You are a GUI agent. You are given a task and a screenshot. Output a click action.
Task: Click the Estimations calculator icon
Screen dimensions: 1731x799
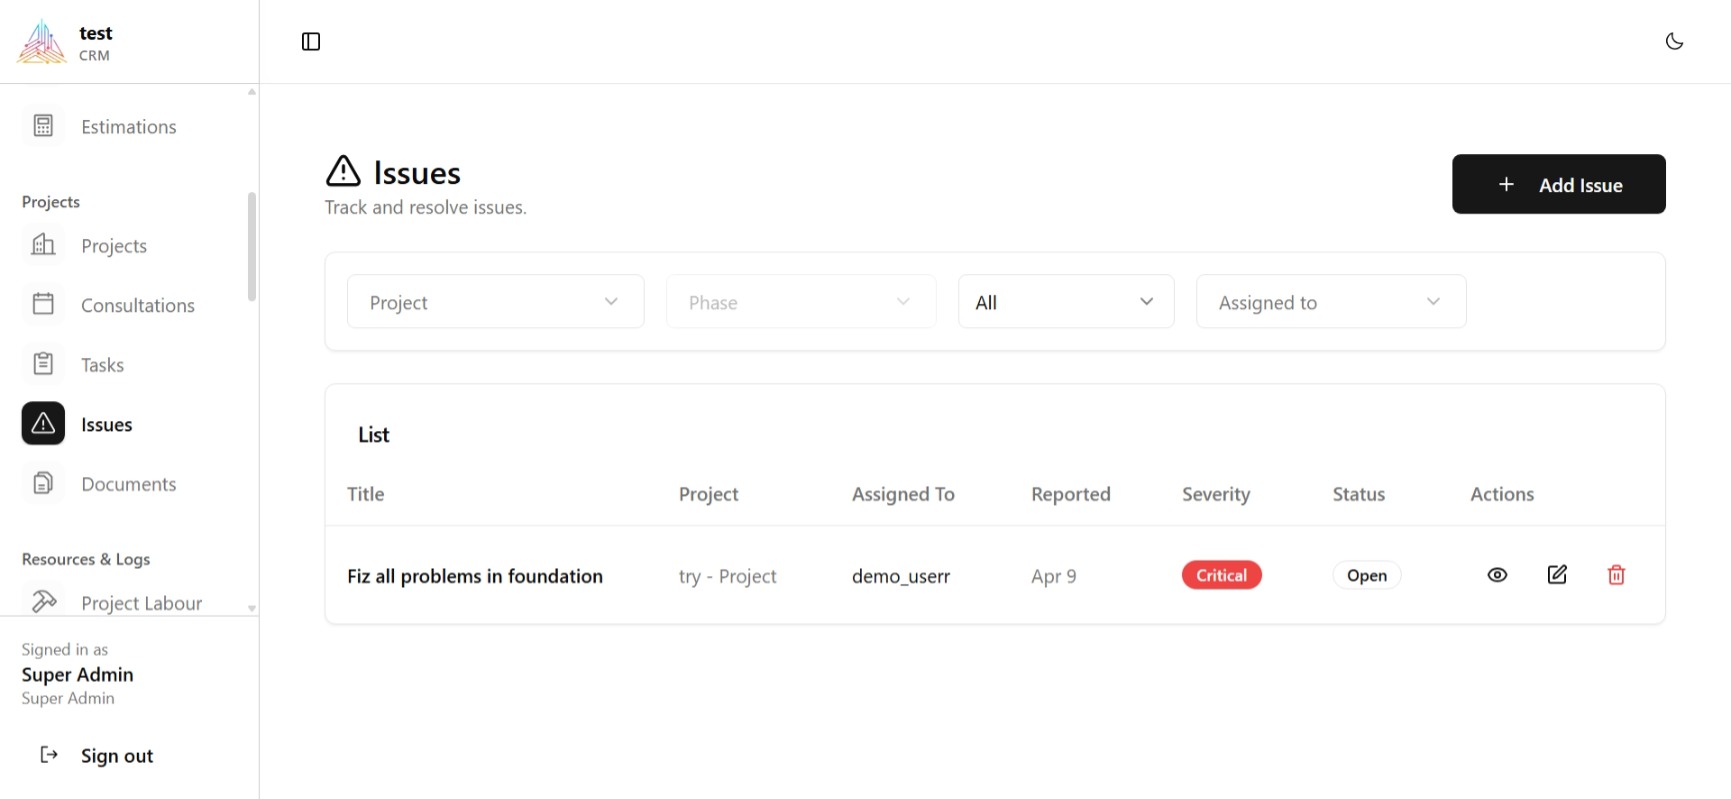[43, 126]
